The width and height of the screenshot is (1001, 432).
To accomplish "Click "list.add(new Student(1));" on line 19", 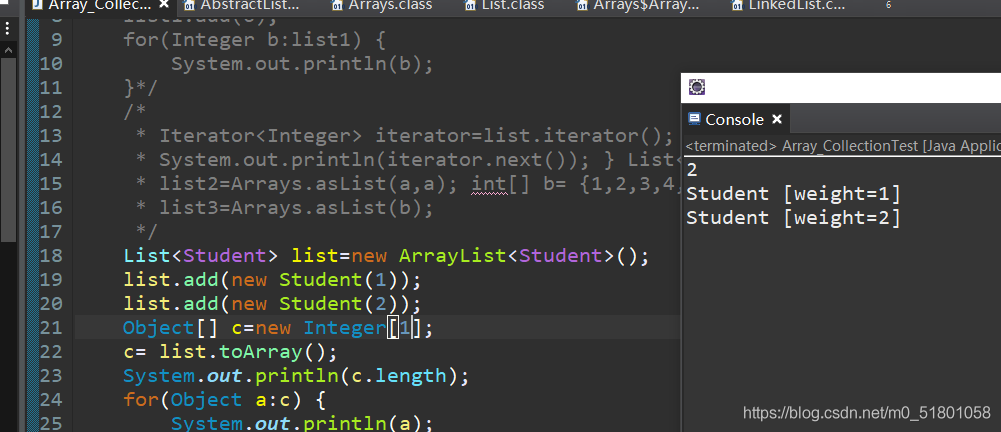I will click(273, 280).
